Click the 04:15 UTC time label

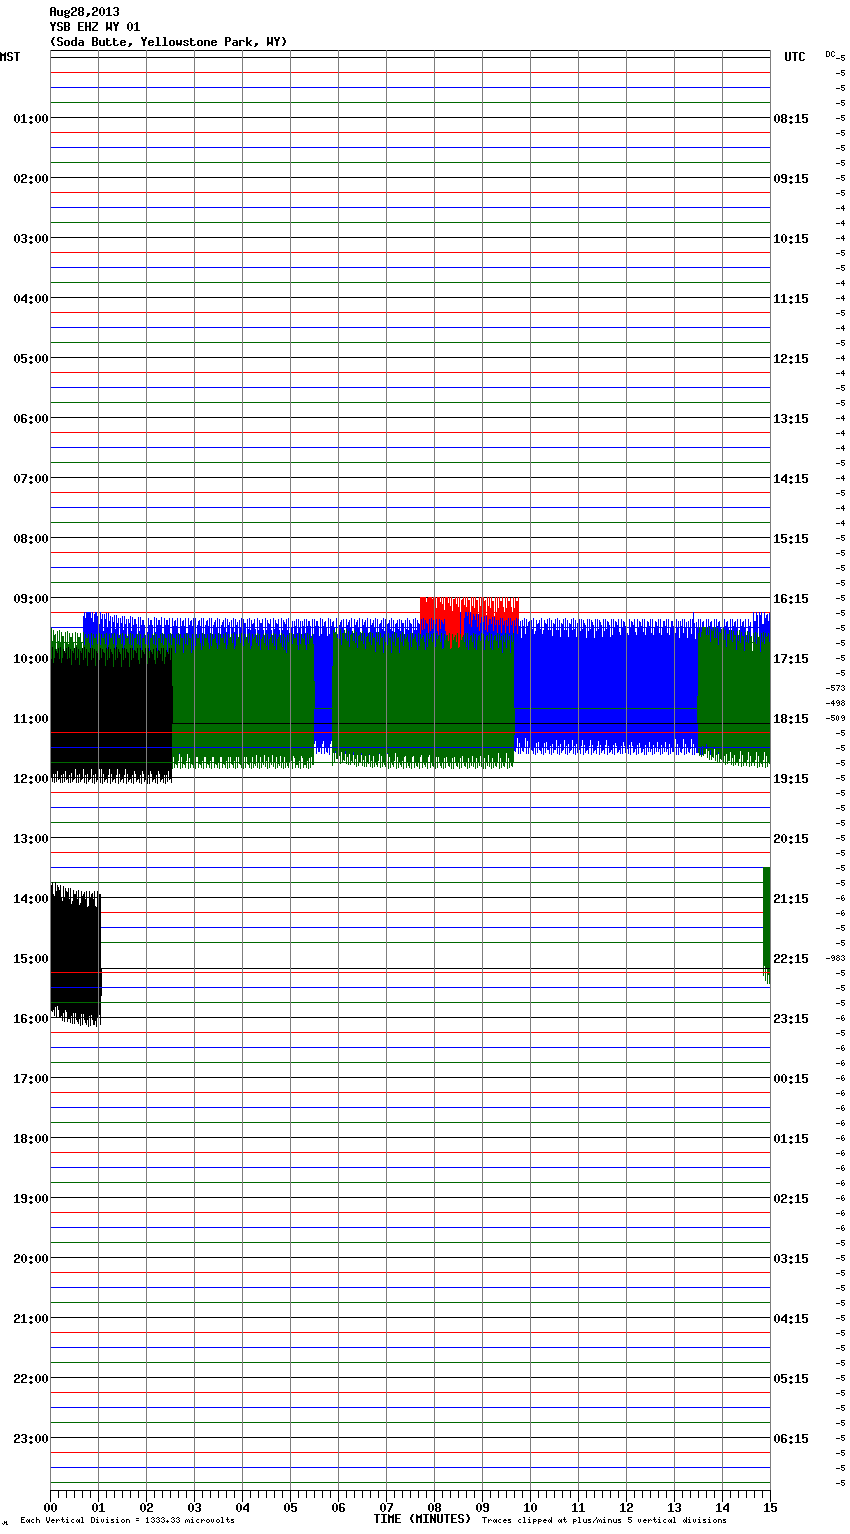tap(791, 1319)
